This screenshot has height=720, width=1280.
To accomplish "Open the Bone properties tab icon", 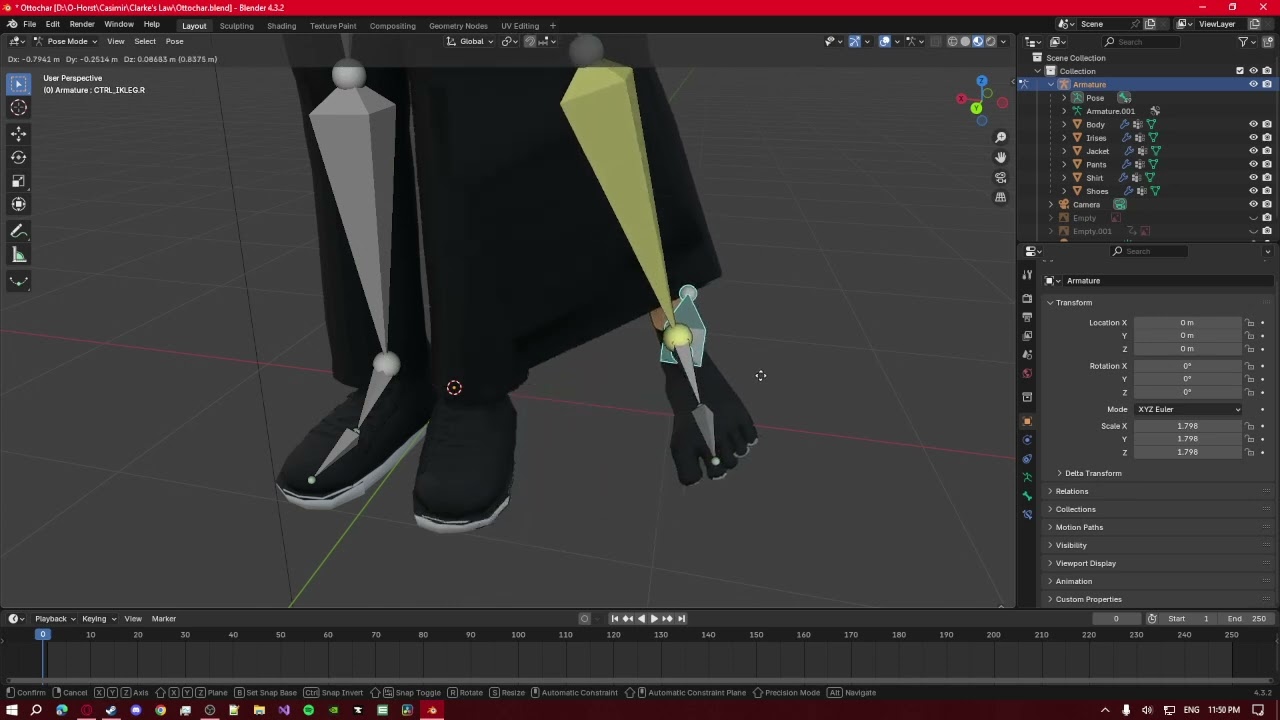I will tap(1027, 496).
